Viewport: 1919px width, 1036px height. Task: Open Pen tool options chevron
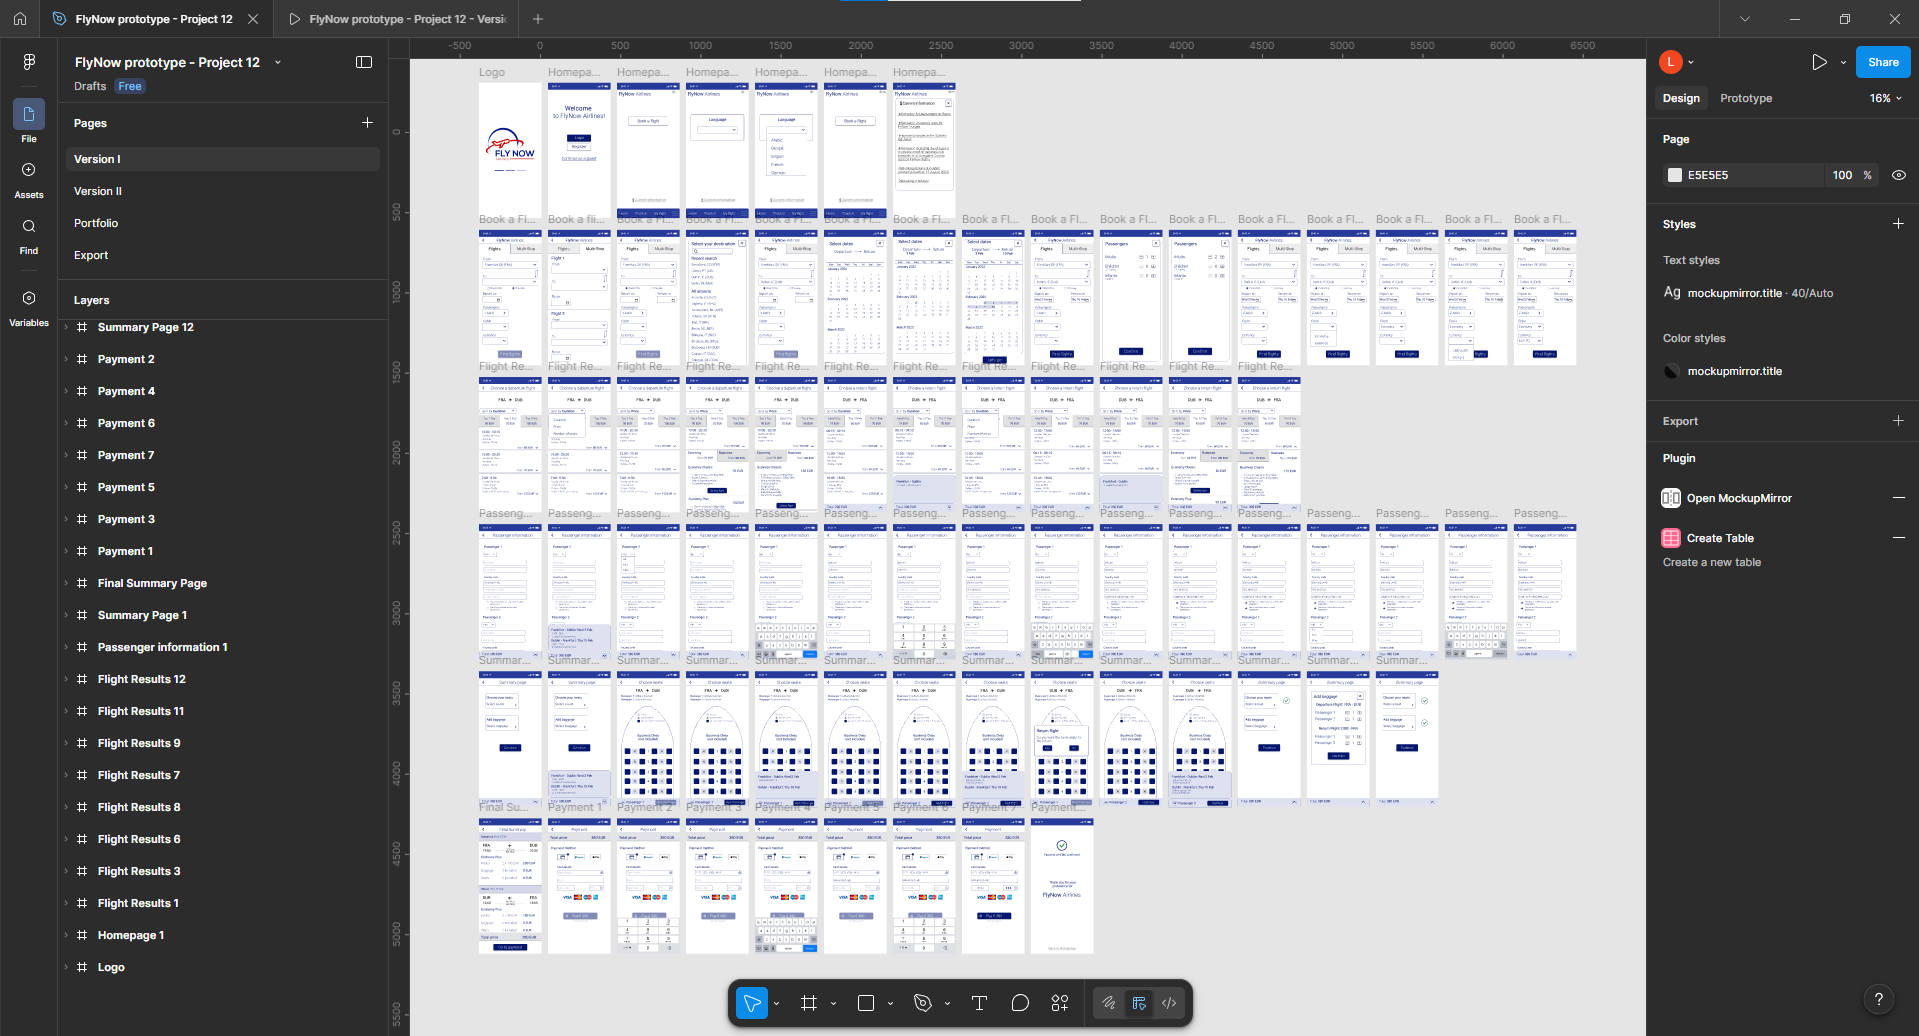pos(947,1003)
